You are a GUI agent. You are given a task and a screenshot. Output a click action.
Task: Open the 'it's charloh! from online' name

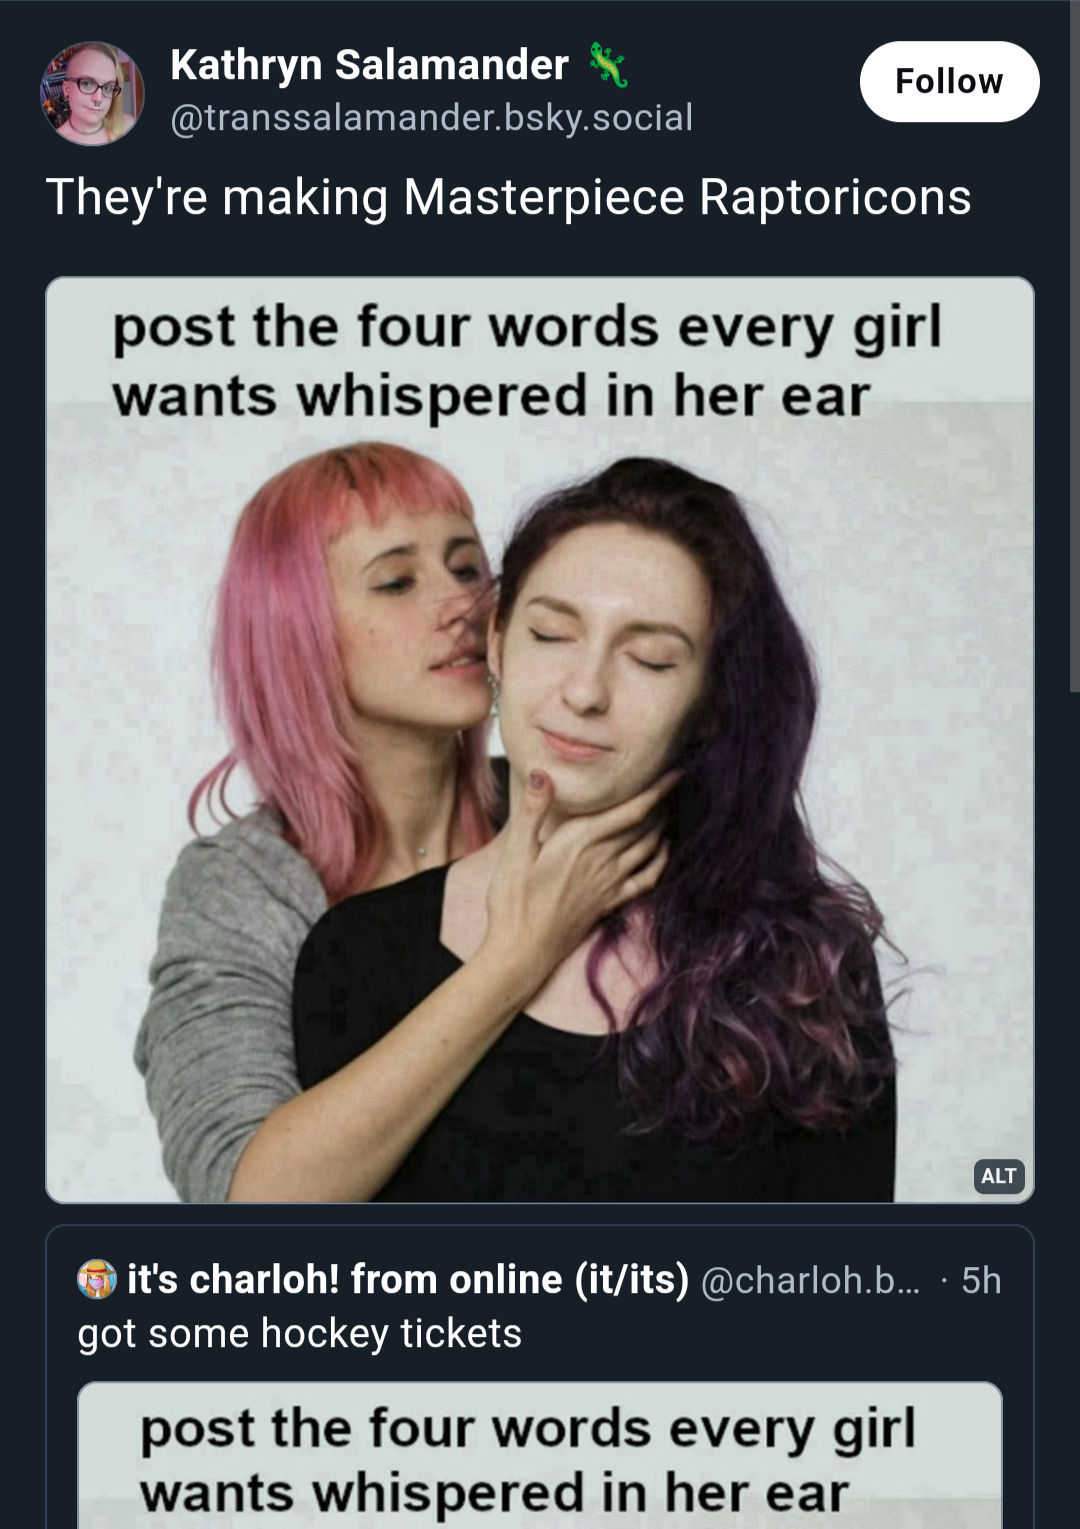pos(344,1280)
